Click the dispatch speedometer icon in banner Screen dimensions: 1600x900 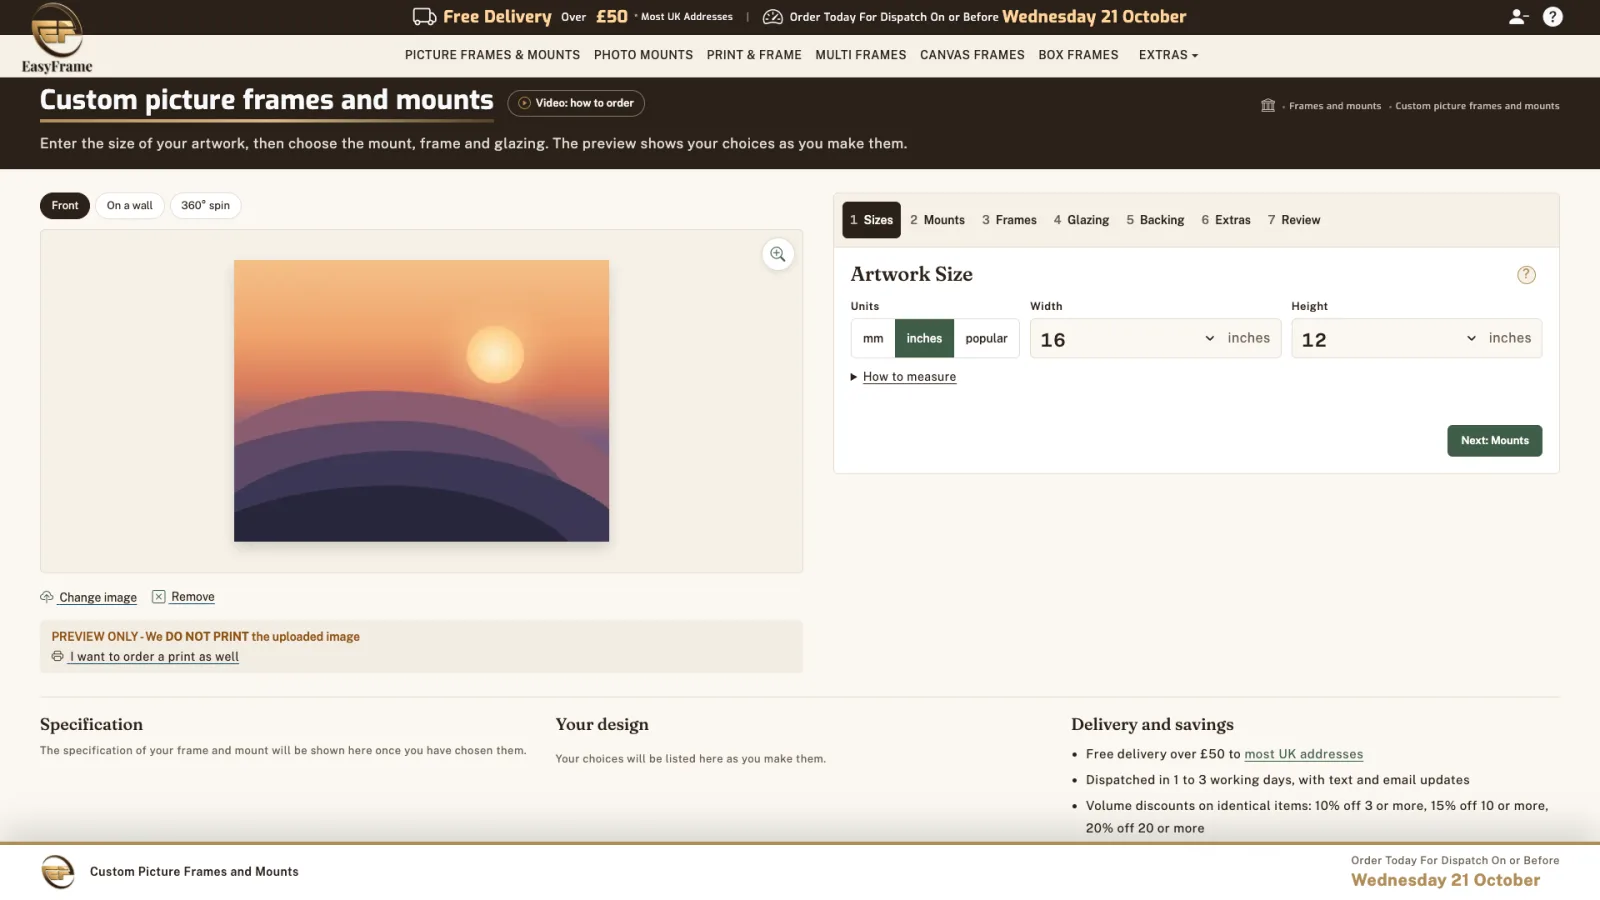[772, 17]
